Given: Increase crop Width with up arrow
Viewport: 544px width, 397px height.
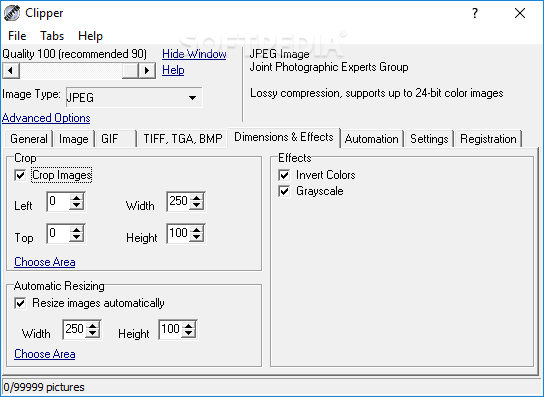Looking at the screenshot, I should click(x=197, y=197).
